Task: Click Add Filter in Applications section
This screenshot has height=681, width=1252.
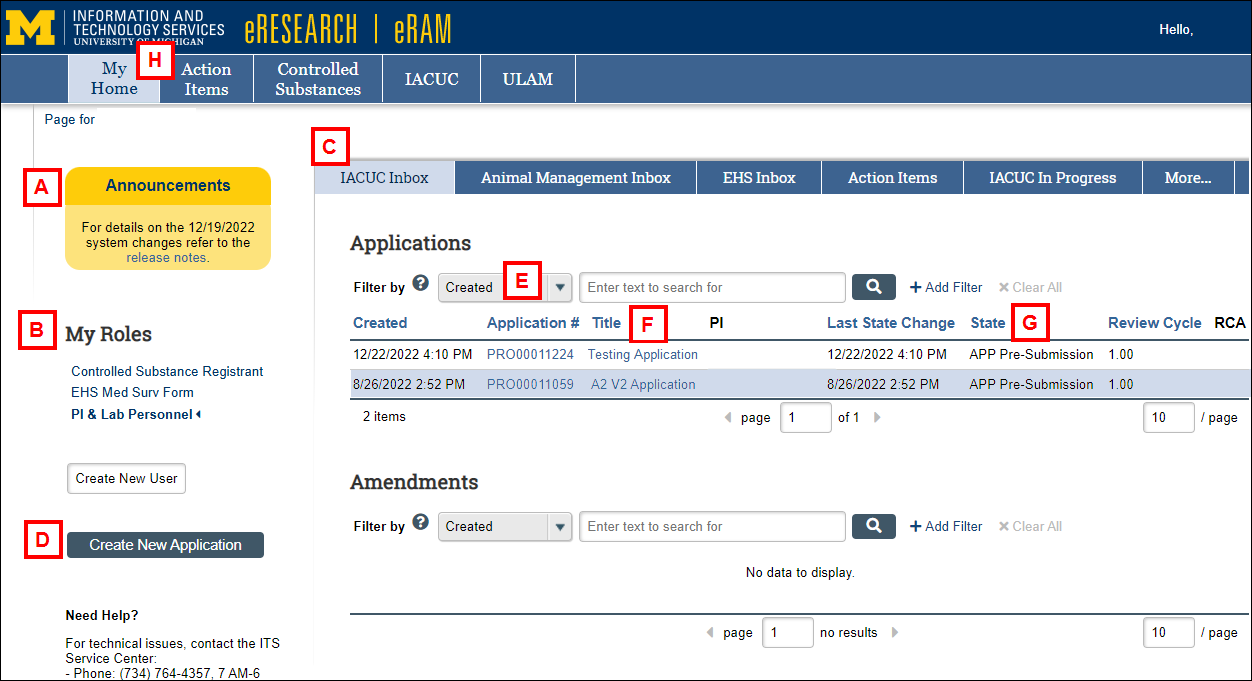Action: (945, 287)
